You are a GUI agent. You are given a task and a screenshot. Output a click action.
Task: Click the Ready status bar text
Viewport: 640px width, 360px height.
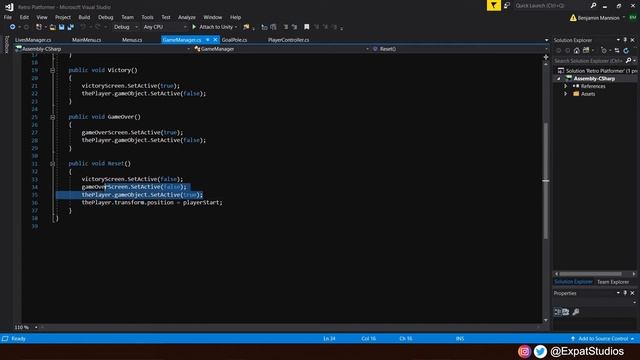pyautogui.click(x=18, y=339)
